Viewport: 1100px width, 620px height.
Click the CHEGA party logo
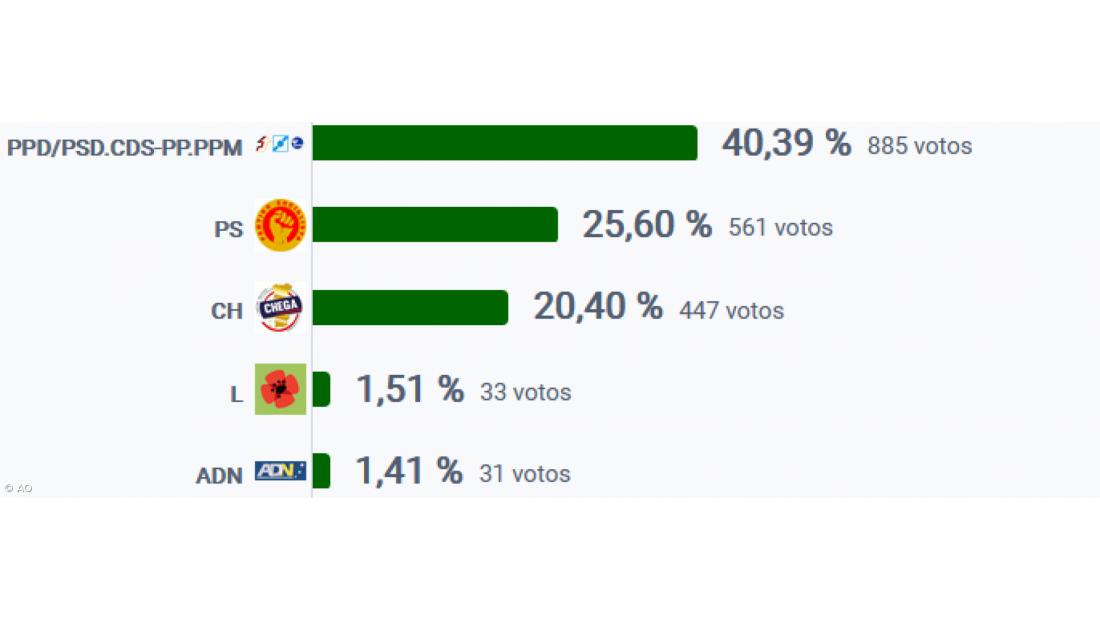(x=280, y=307)
